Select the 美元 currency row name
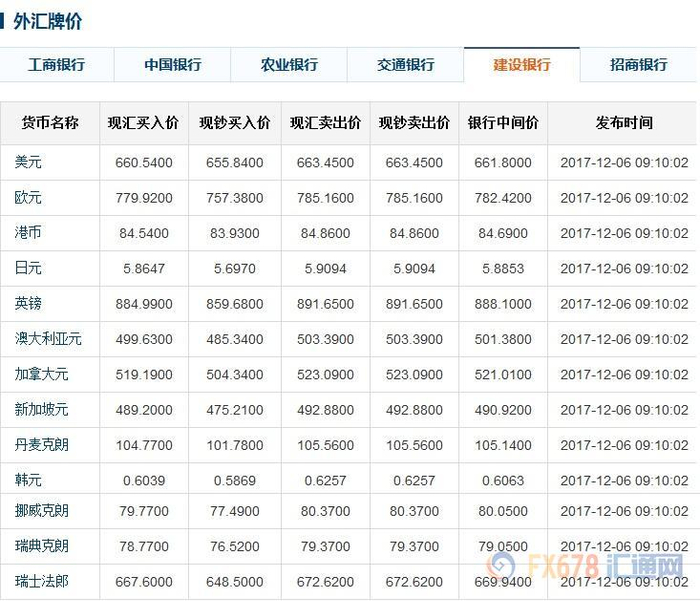 (x=28, y=162)
